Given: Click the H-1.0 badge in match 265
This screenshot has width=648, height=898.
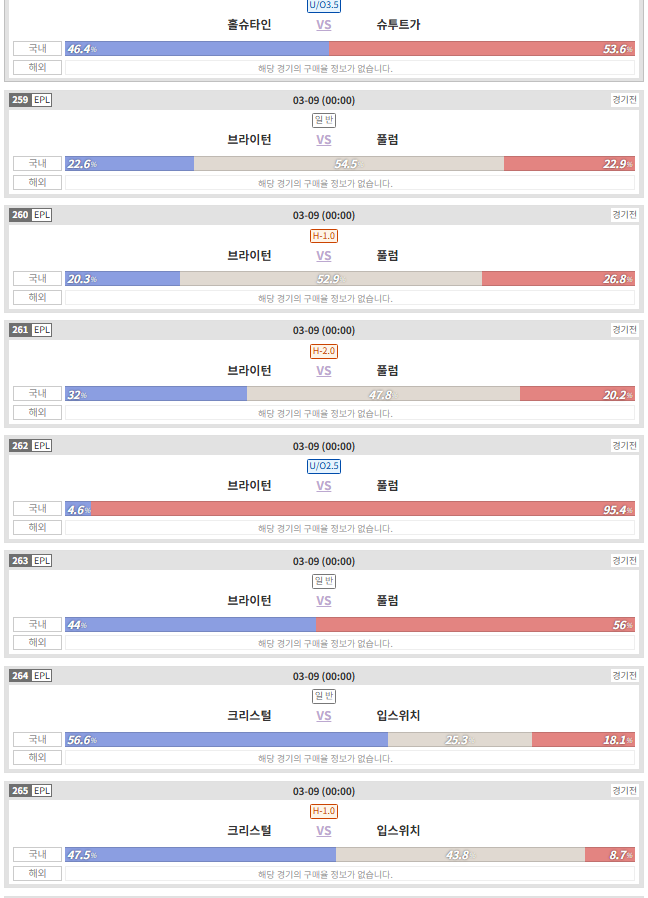Looking at the screenshot, I should [324, 811].
